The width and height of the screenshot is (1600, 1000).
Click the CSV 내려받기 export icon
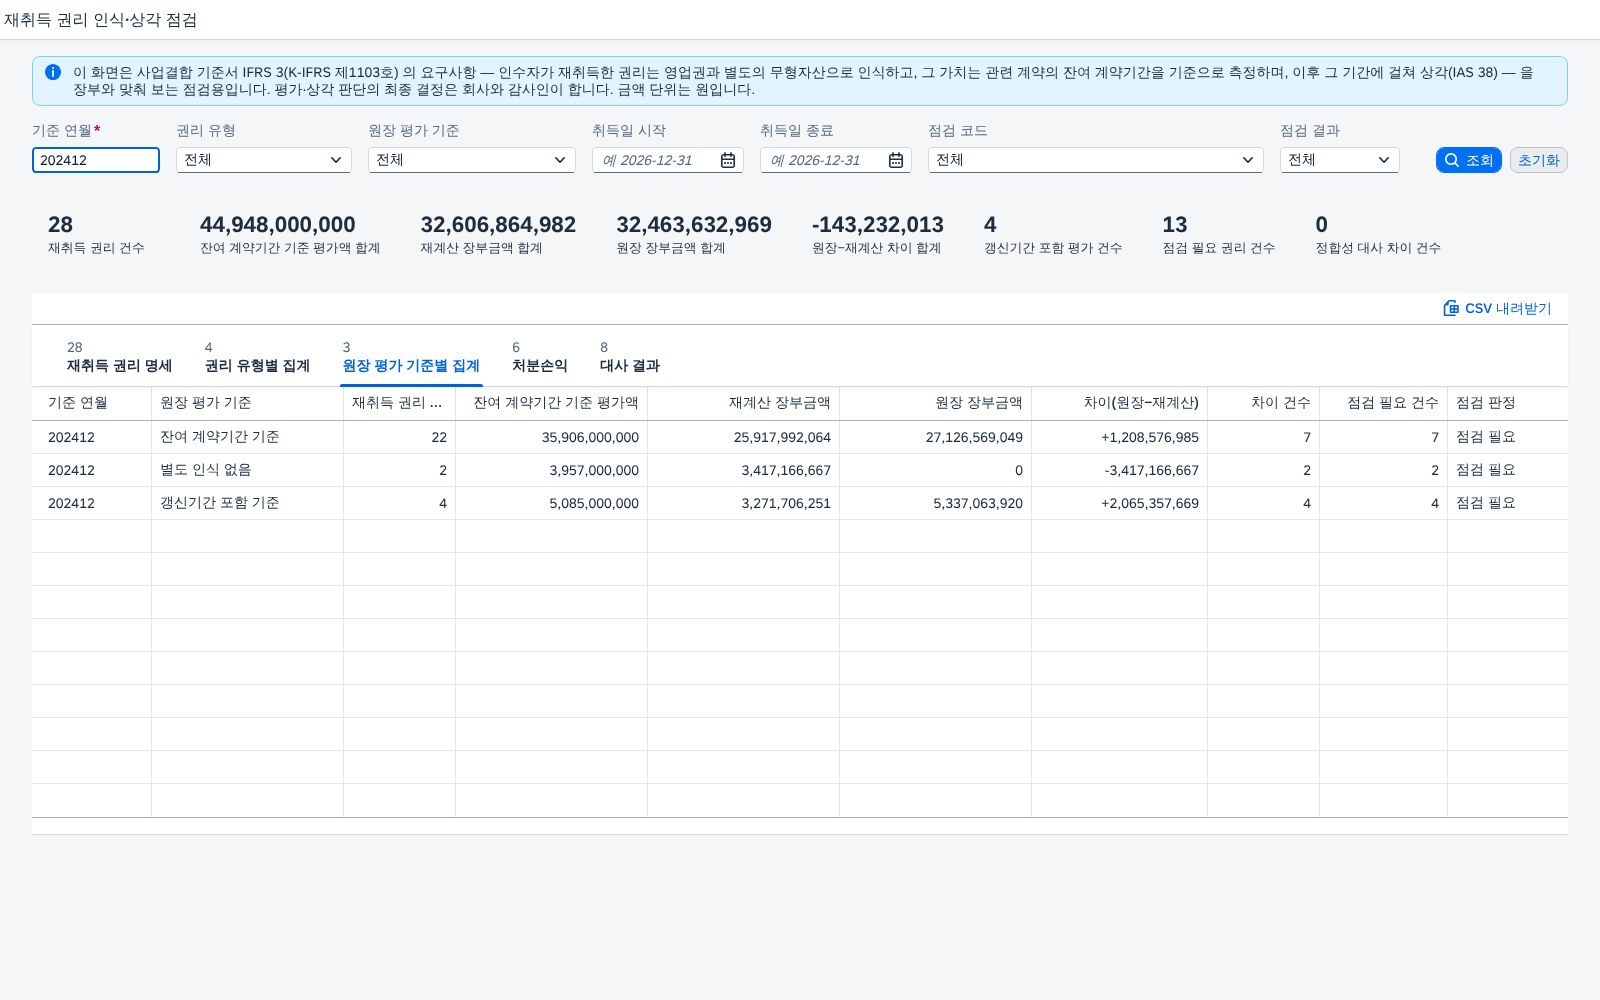pos(1451,308)
